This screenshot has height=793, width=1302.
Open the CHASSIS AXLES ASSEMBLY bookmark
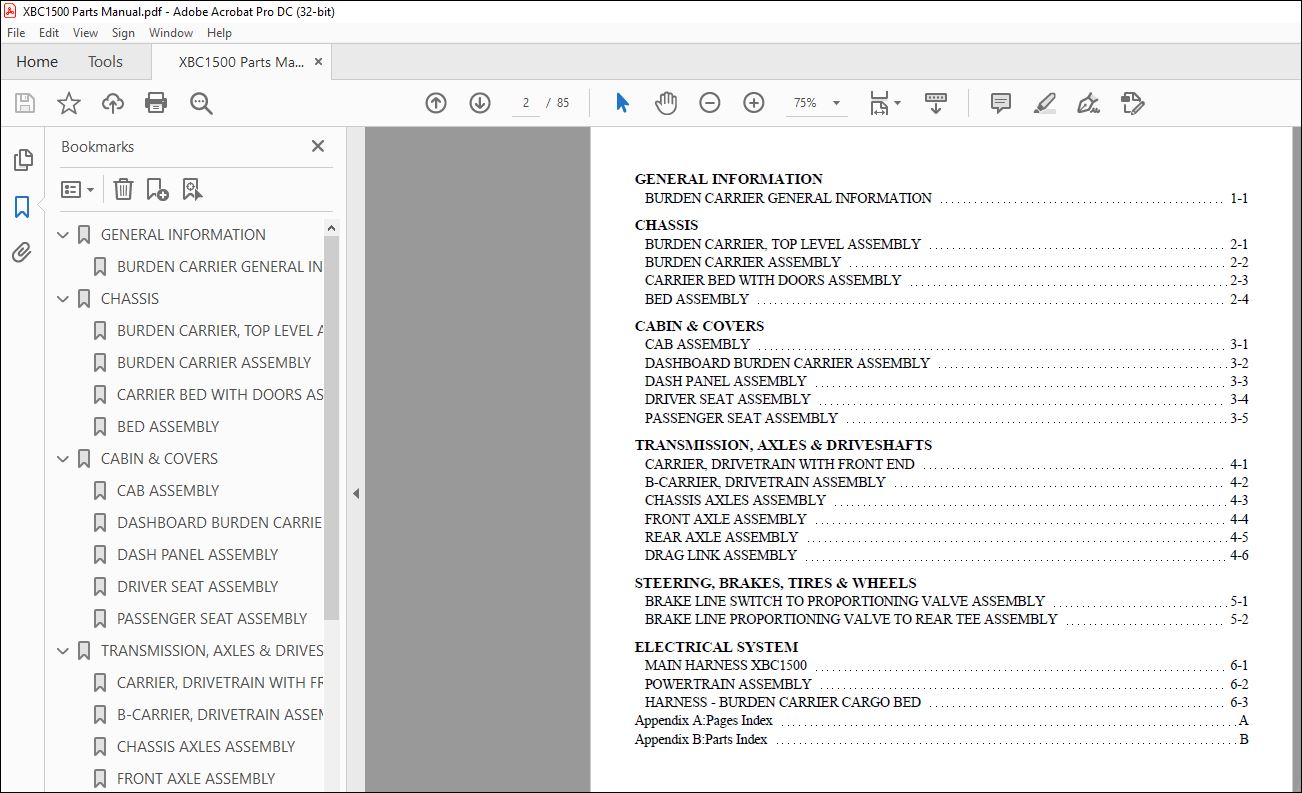[206, 747]
